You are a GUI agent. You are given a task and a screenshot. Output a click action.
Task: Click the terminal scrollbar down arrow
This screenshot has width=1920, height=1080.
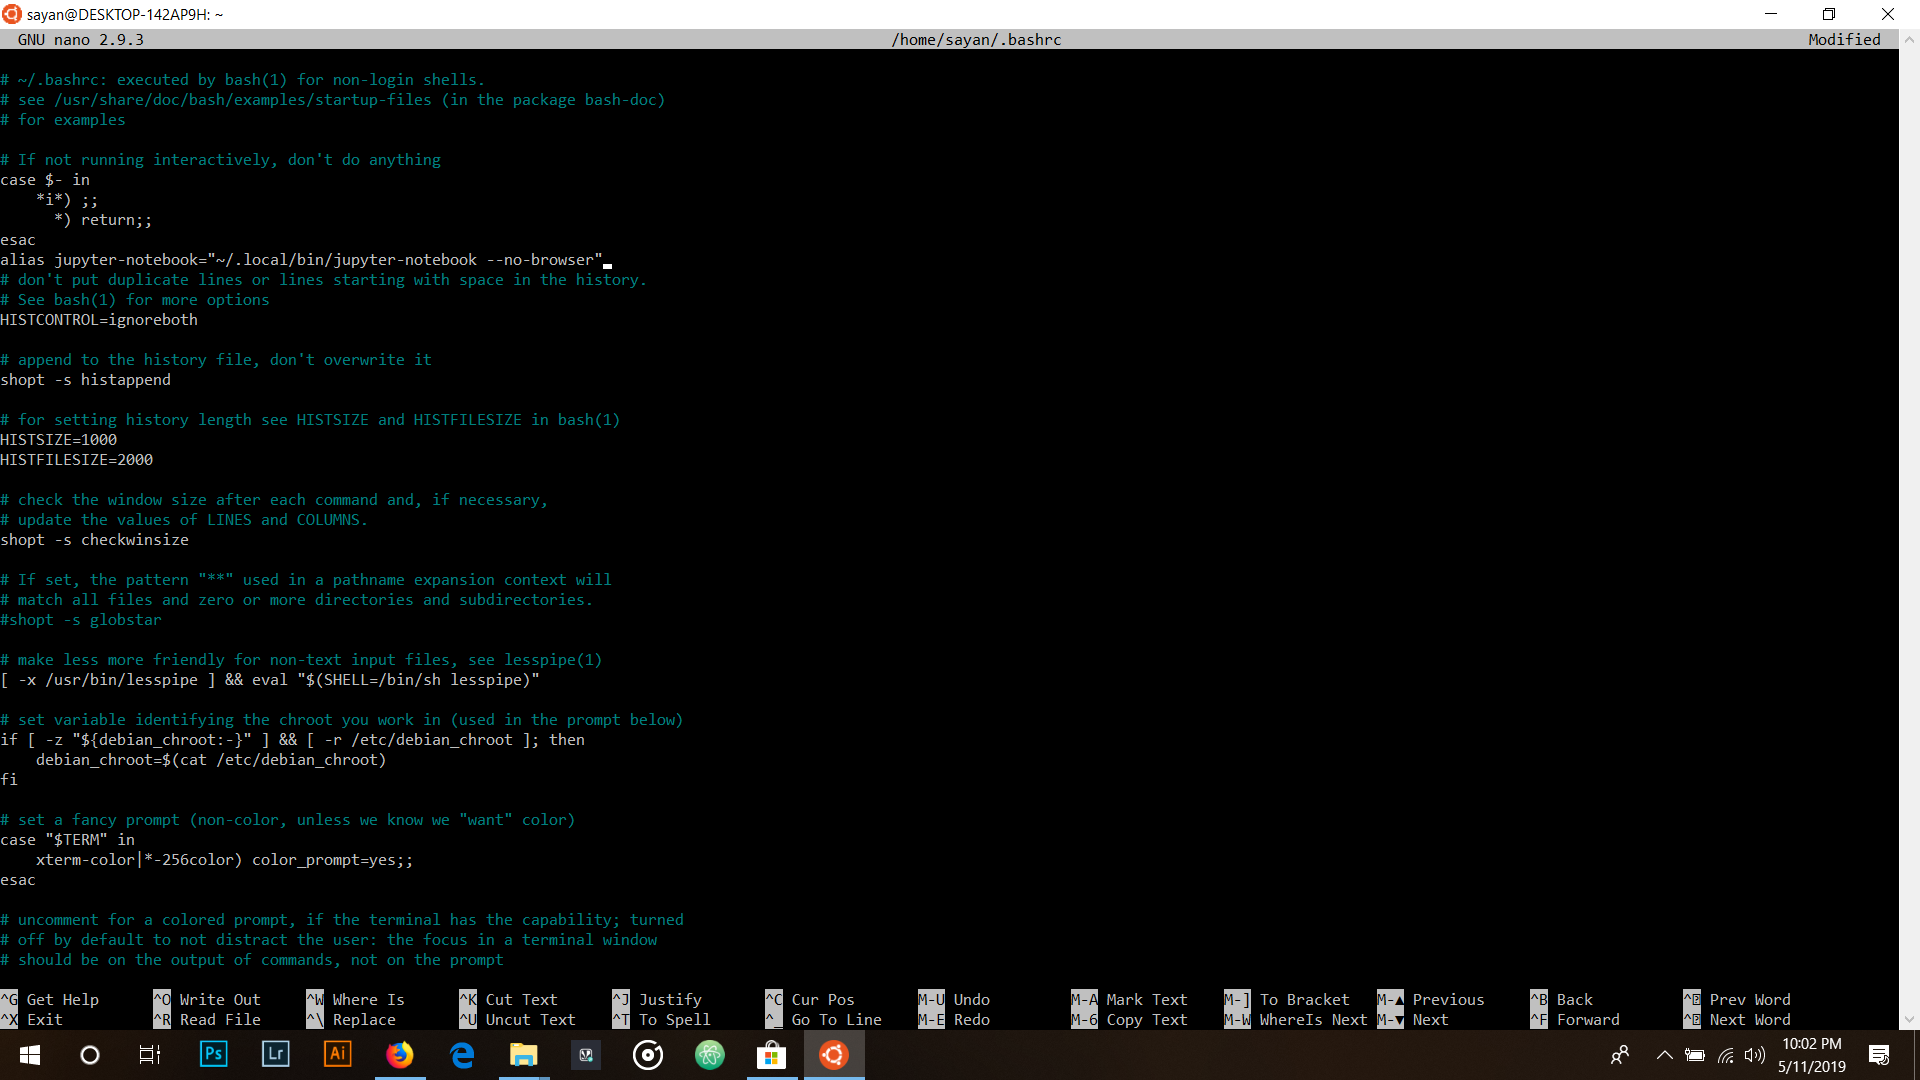(1909, 1020)
